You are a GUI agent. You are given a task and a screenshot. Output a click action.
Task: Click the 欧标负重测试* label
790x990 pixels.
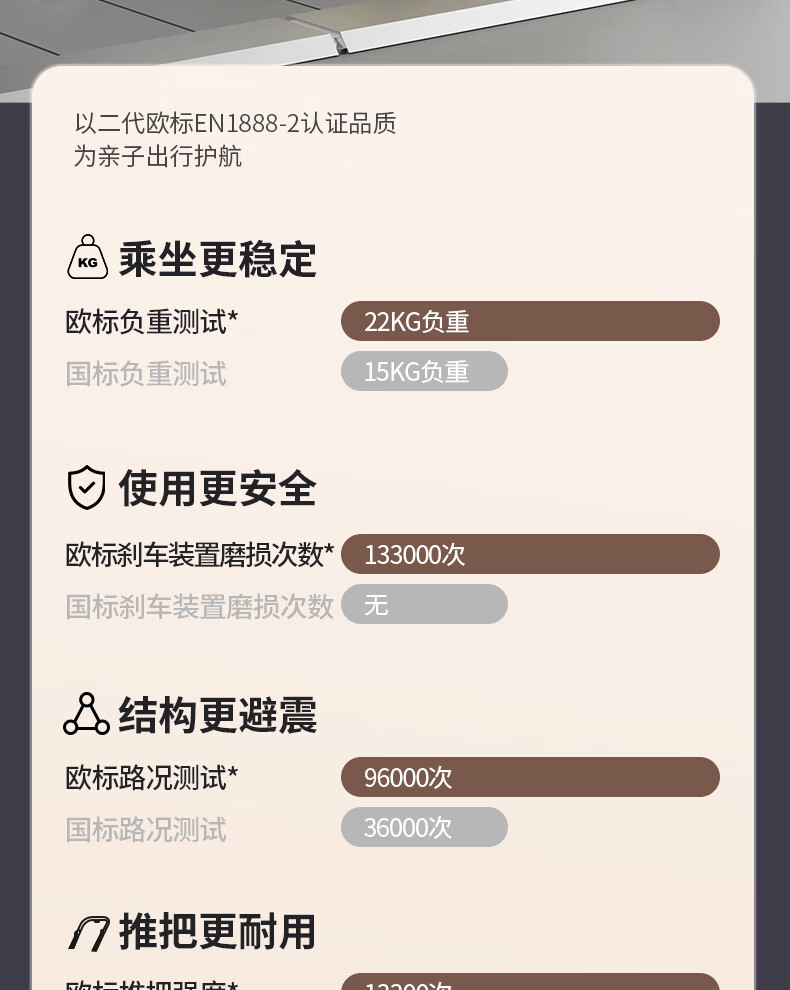152,321
